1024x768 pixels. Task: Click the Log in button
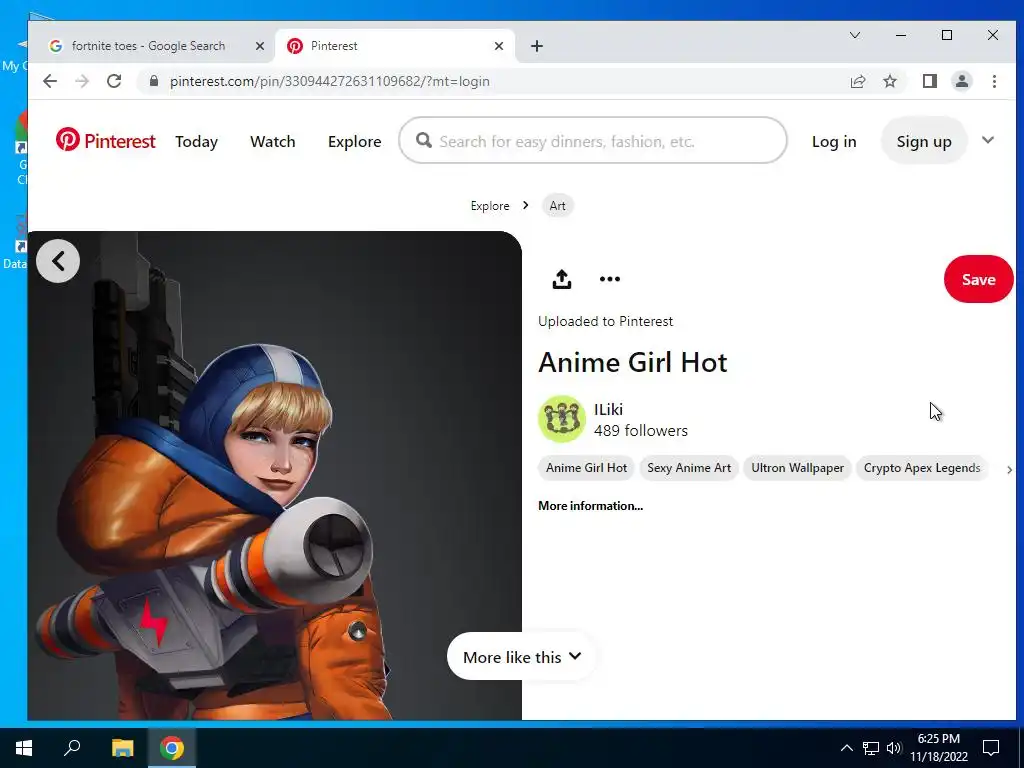[834, 142]
